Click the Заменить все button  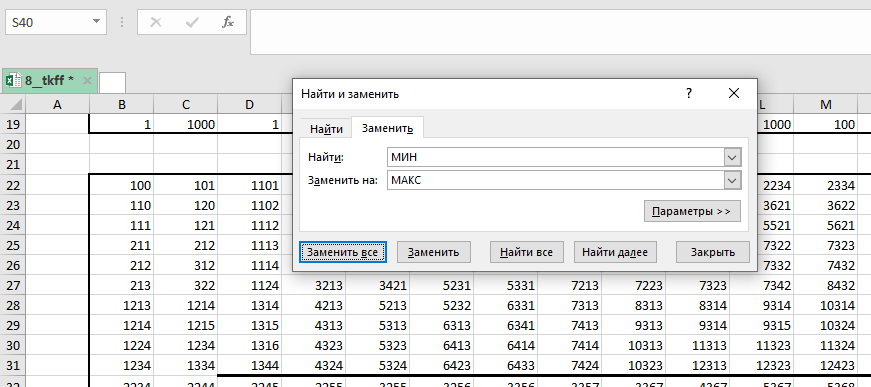pyautogui.click(x=342, y=252)
